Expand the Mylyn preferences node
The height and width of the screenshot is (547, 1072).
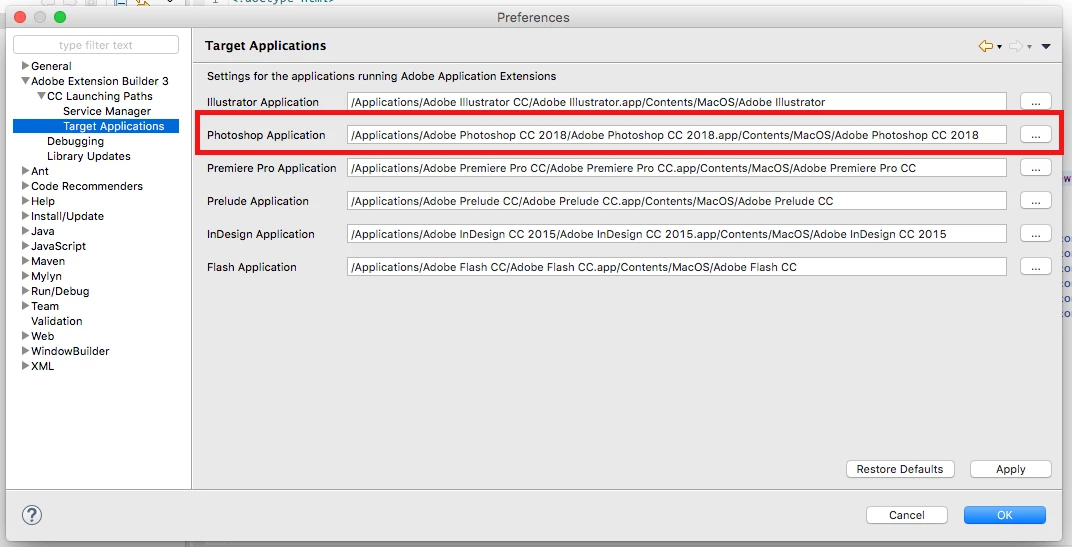(25, 276)
